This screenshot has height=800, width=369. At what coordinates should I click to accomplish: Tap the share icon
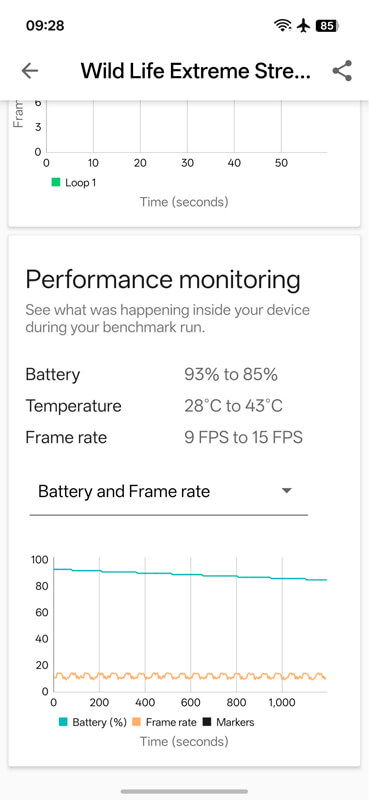point(342,71)
